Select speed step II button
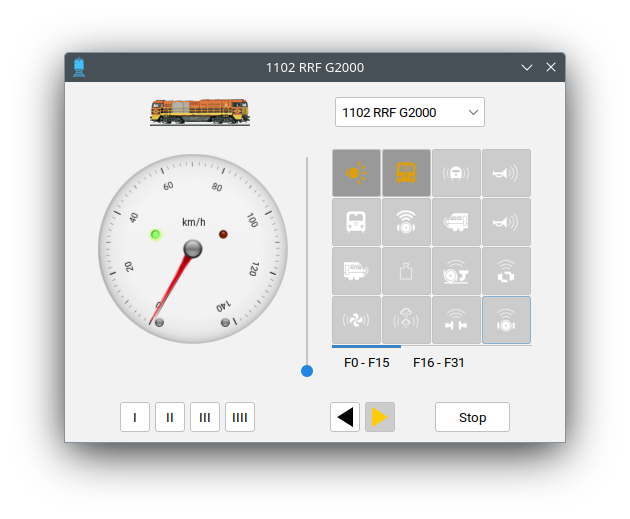Screen dimensions: 630x519 (x=170, y=417)
